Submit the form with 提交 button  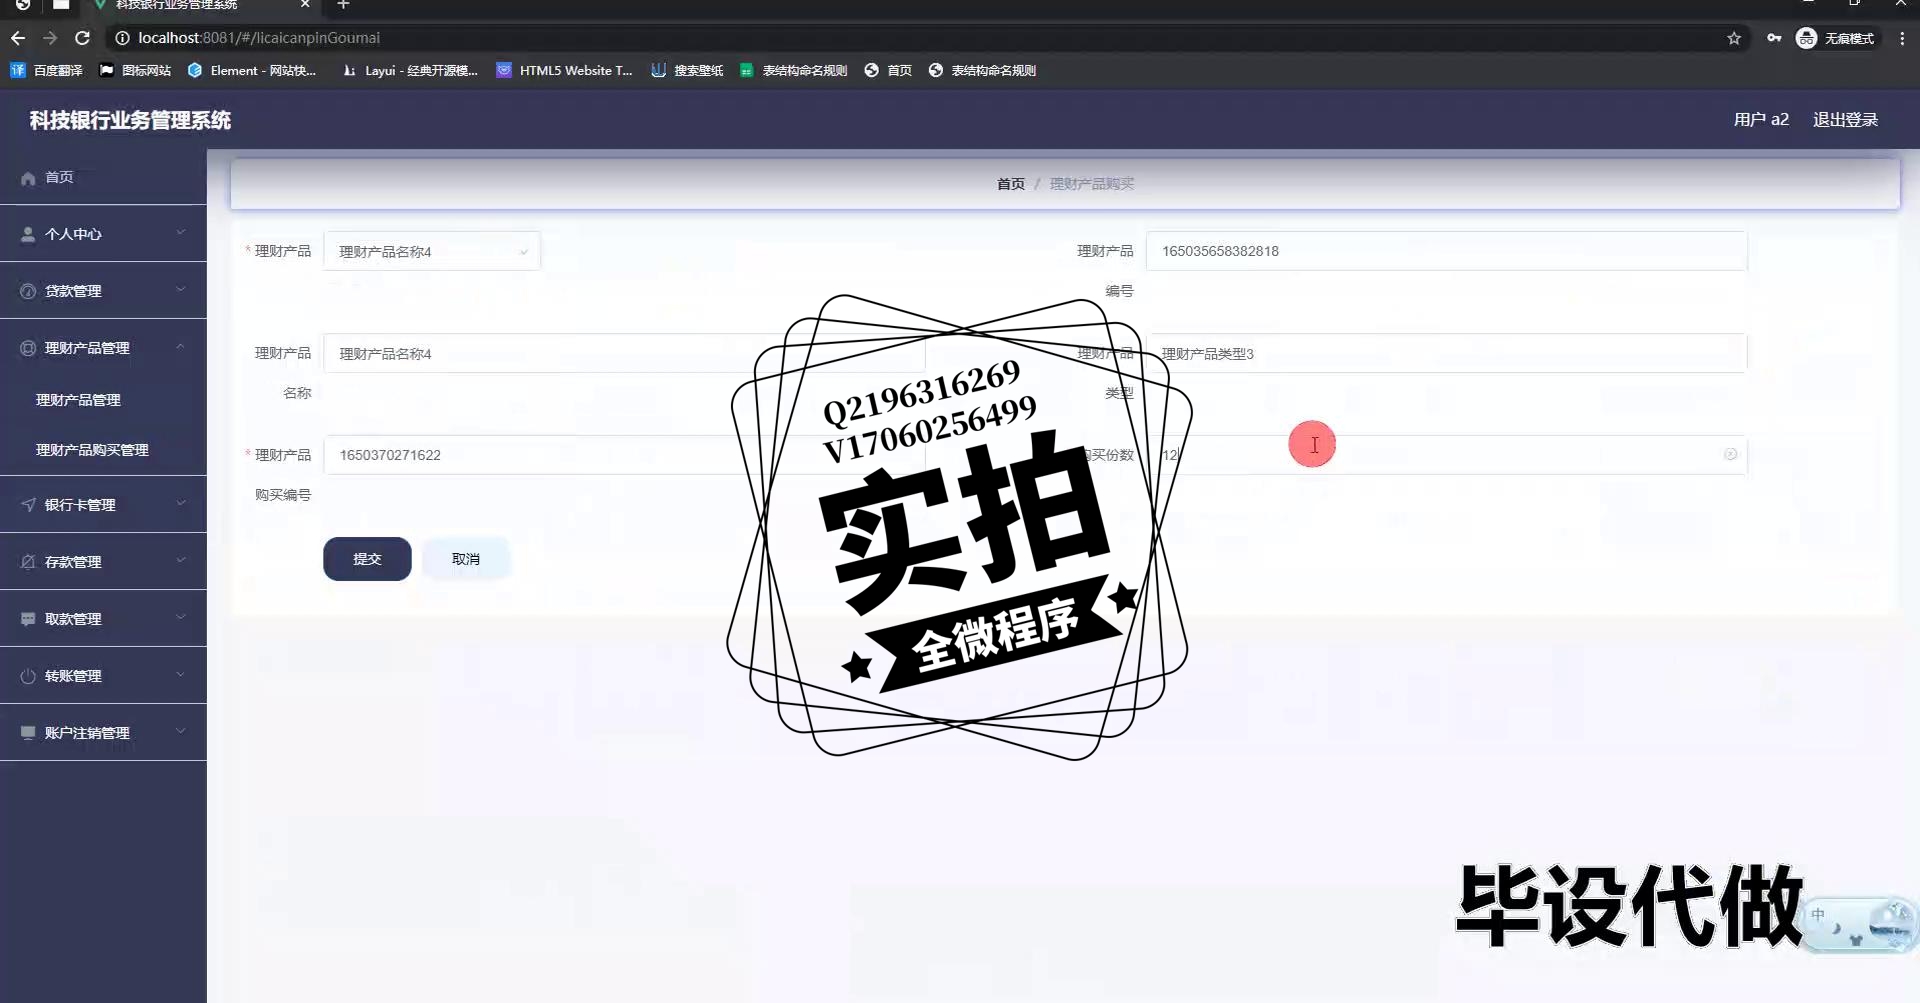367,559
